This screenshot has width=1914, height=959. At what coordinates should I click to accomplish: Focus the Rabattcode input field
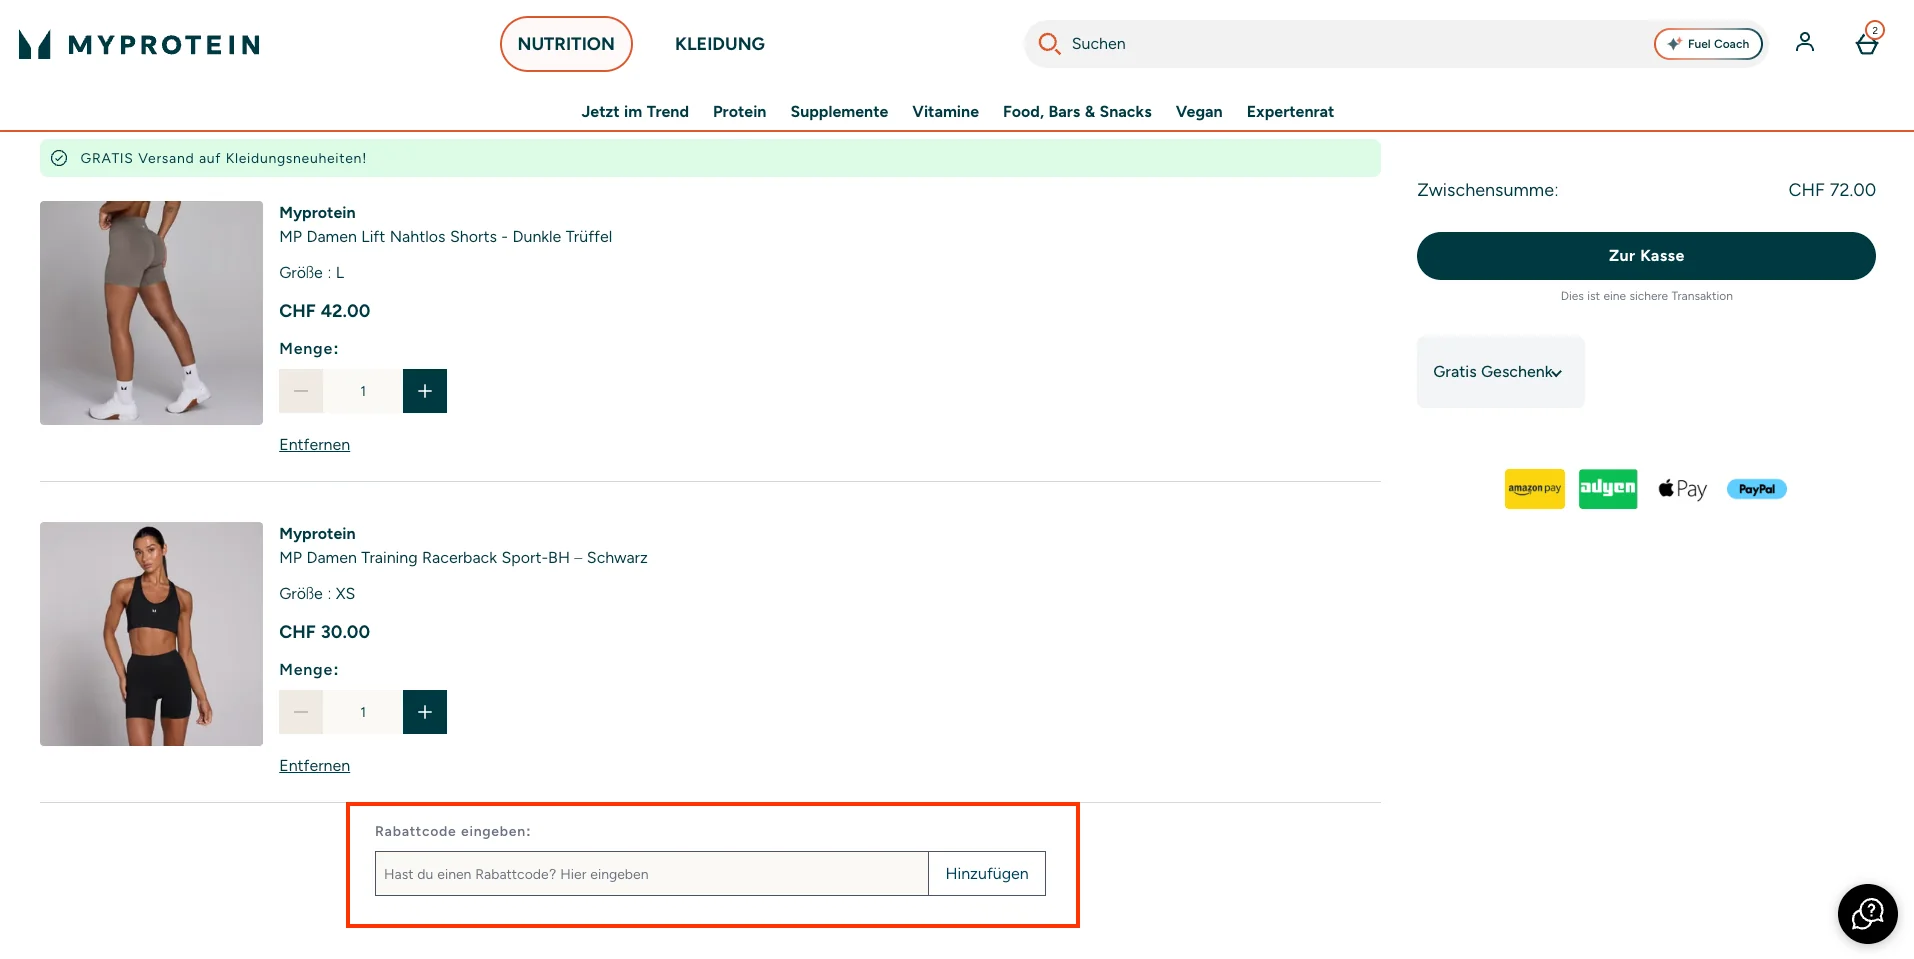tap(652, 874)
